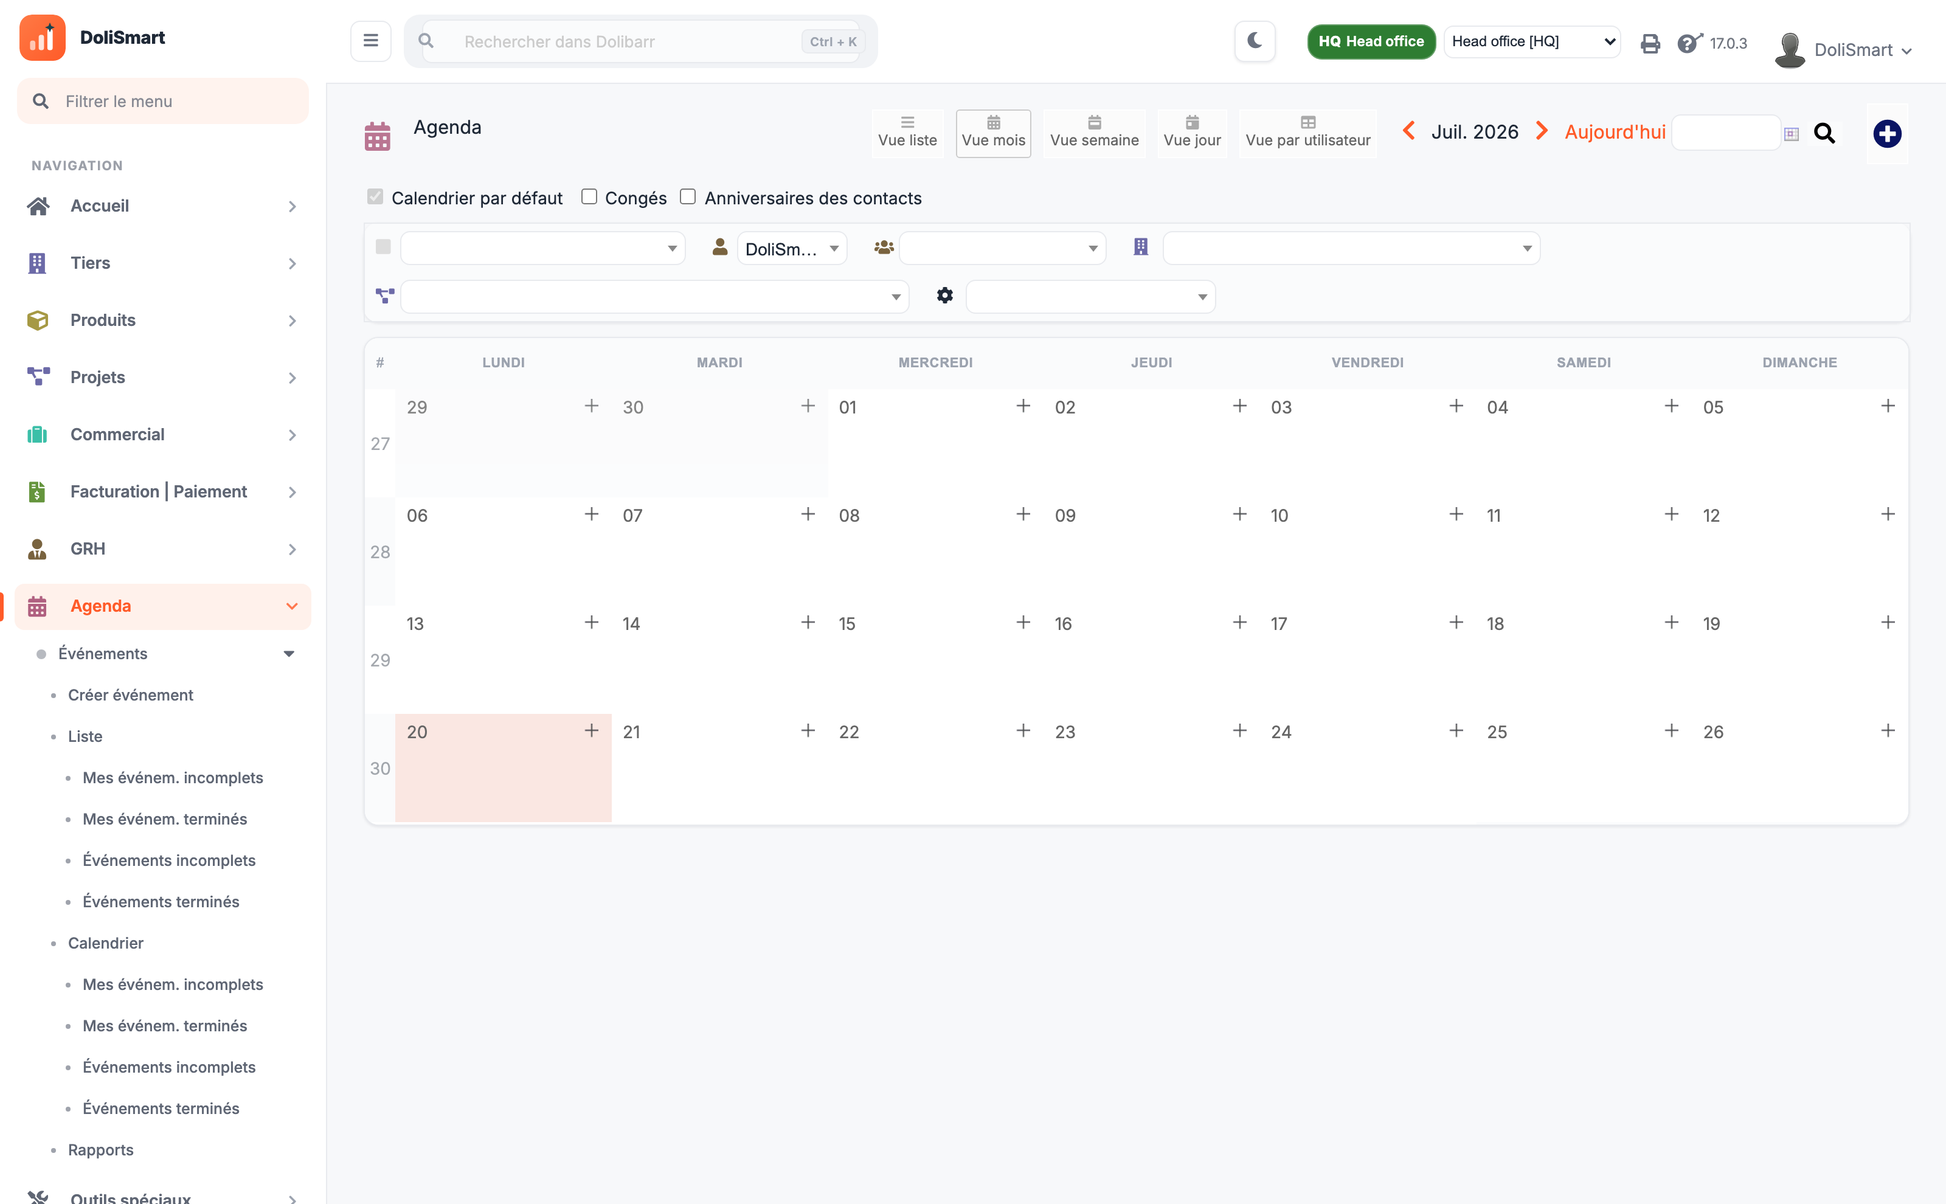This screenshot has height=1204, width=1946.
Task: Click the printer icon
Action: (x=1650, y=43)
